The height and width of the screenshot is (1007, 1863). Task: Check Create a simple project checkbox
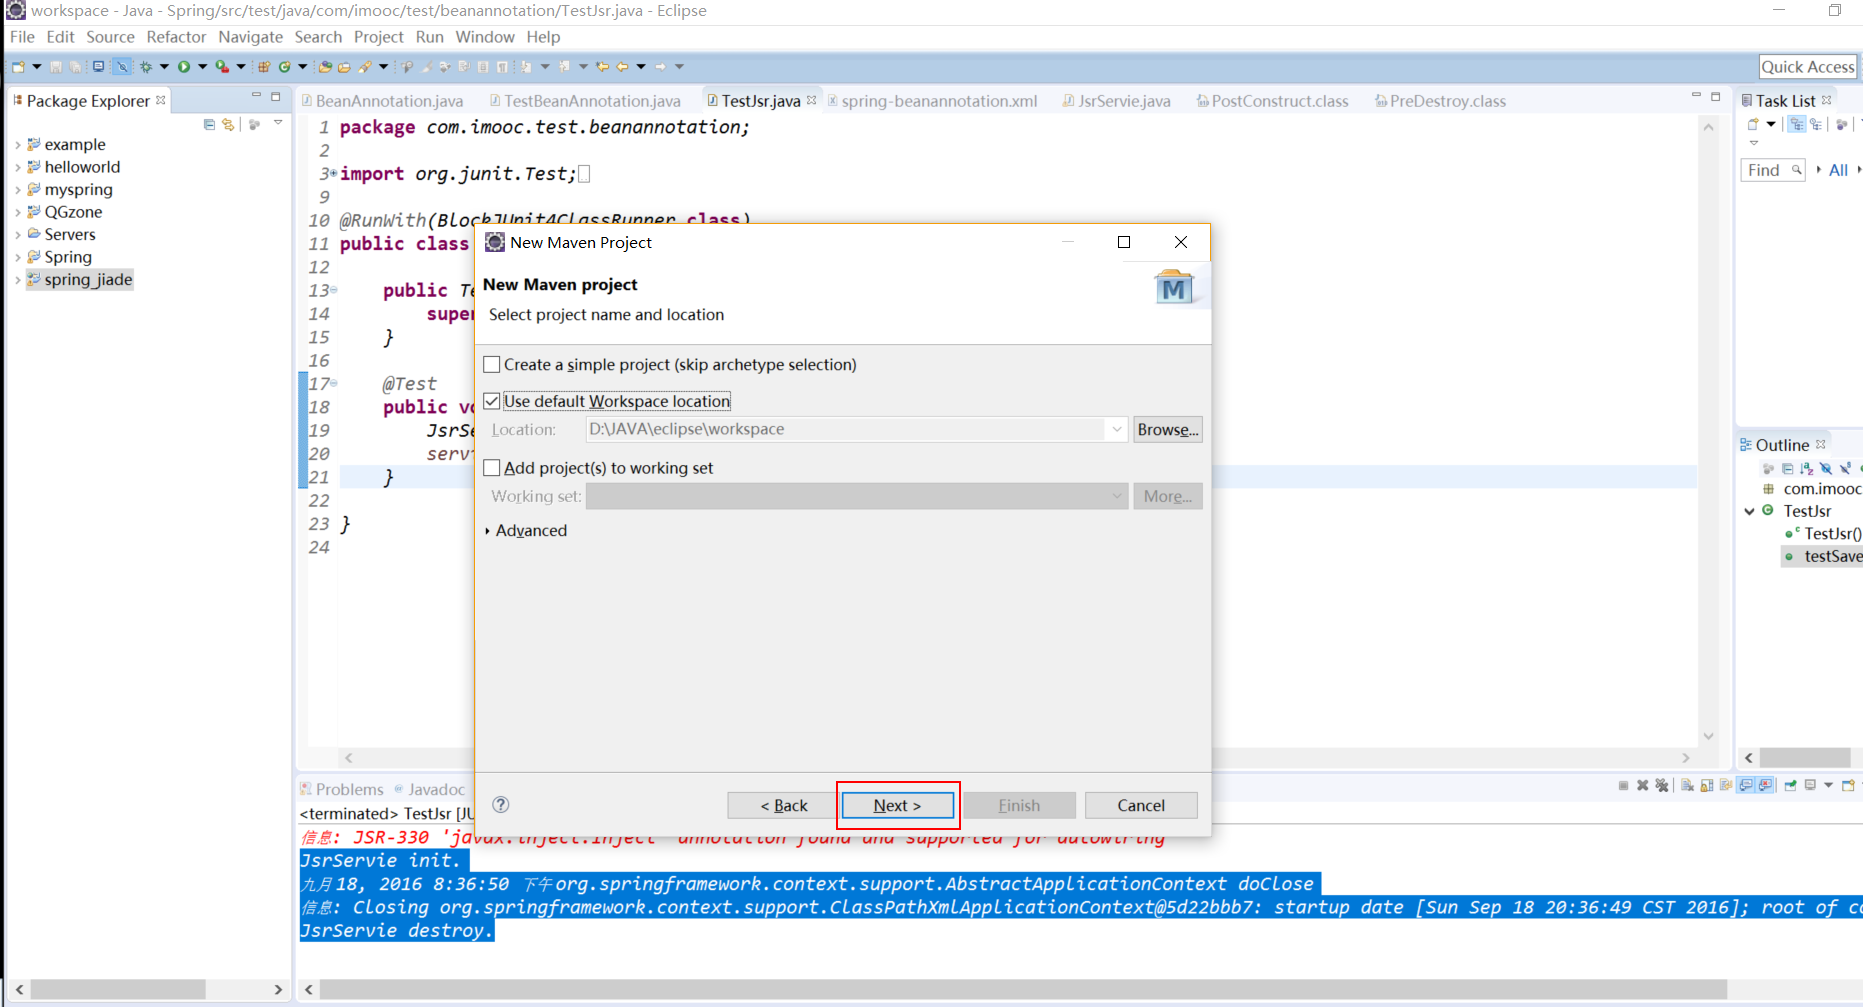(492, 365)
